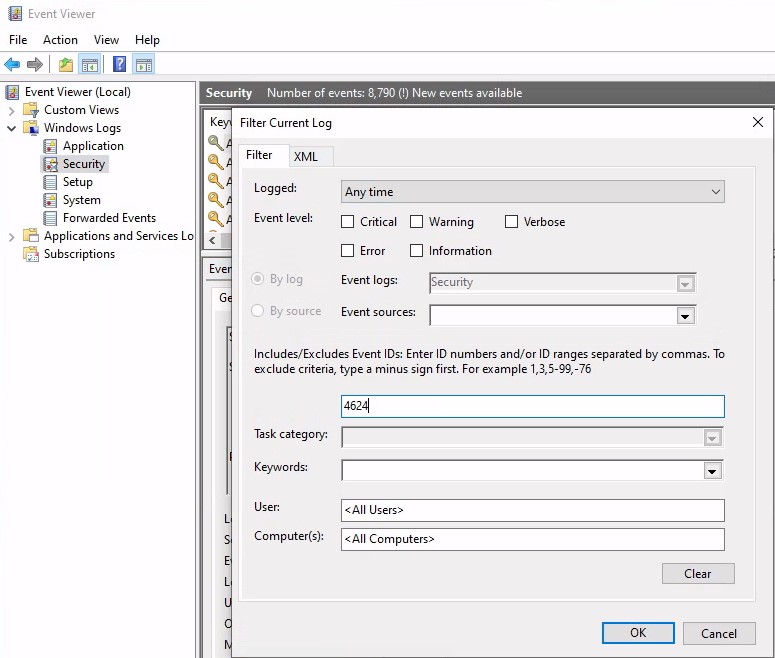Select the Setup log
The height and width of the screenshot is (658, 775).
pyautogui.click(x=78, y=182)
